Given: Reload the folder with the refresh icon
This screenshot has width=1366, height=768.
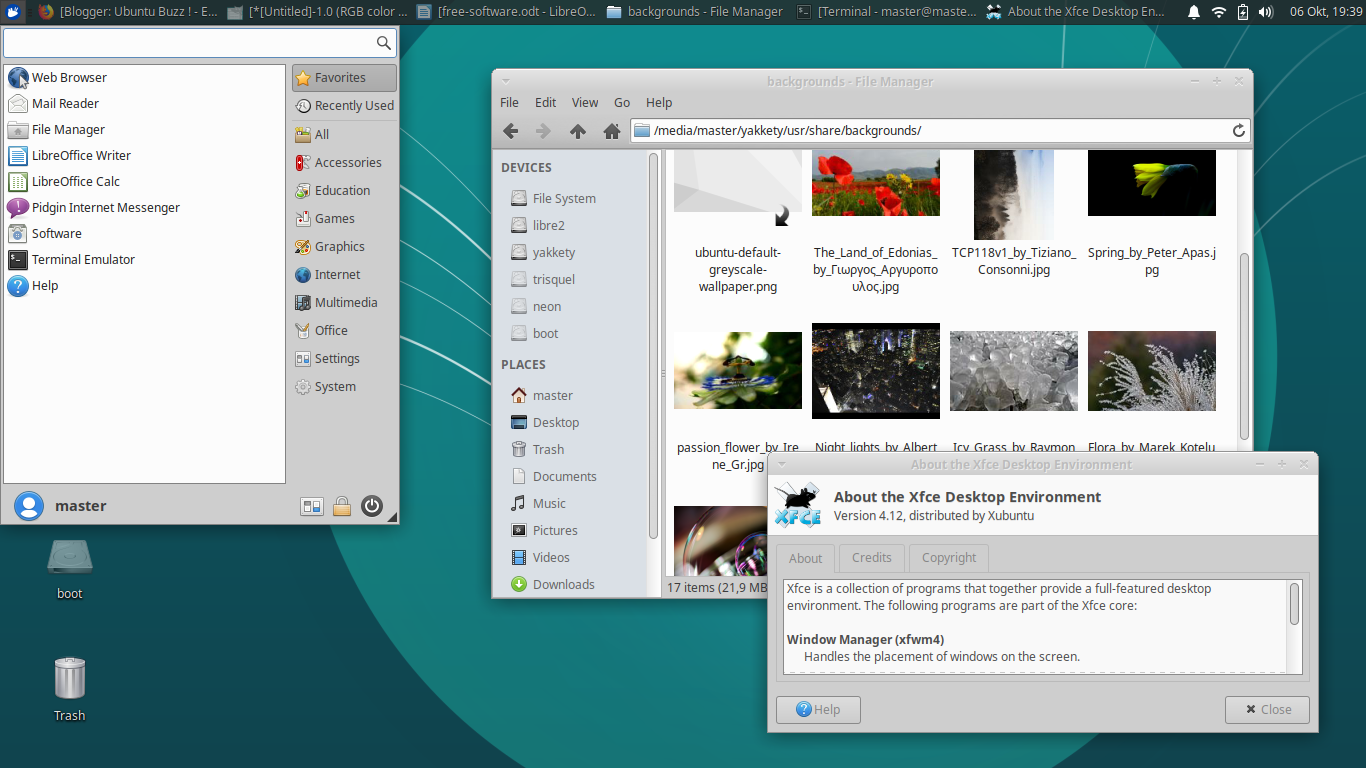Looking at the screenshot, I should click(x=1238, y=131).
